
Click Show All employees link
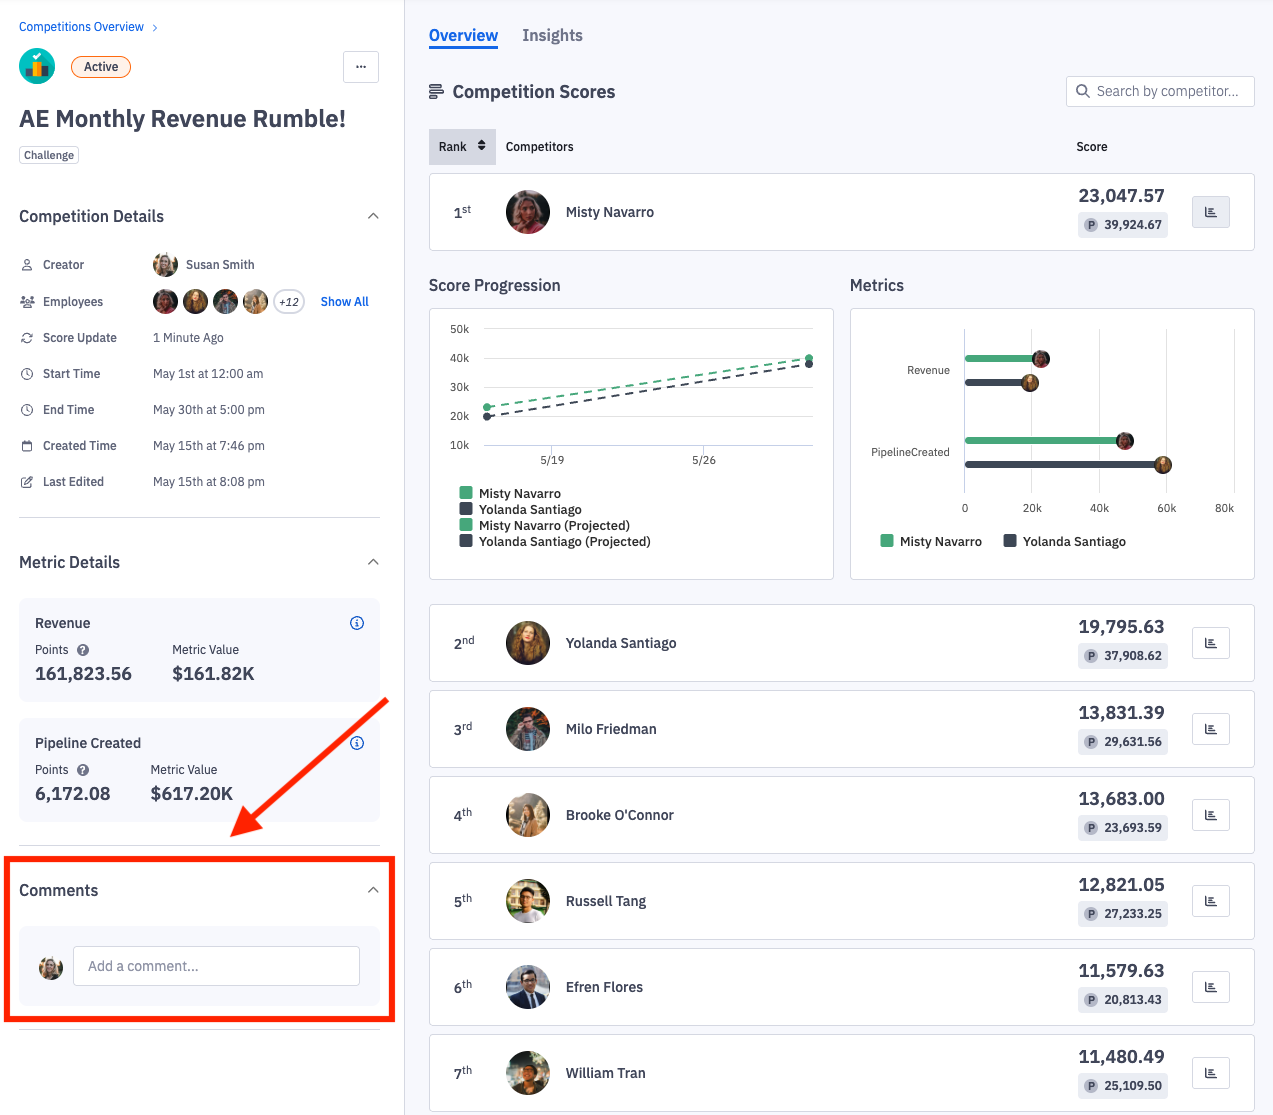tap(344, 301)
